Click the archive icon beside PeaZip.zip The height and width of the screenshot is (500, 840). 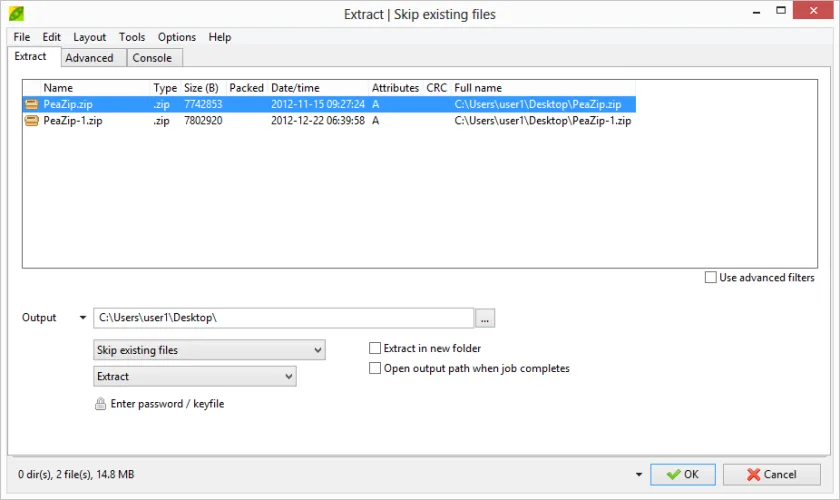point(32,104)
